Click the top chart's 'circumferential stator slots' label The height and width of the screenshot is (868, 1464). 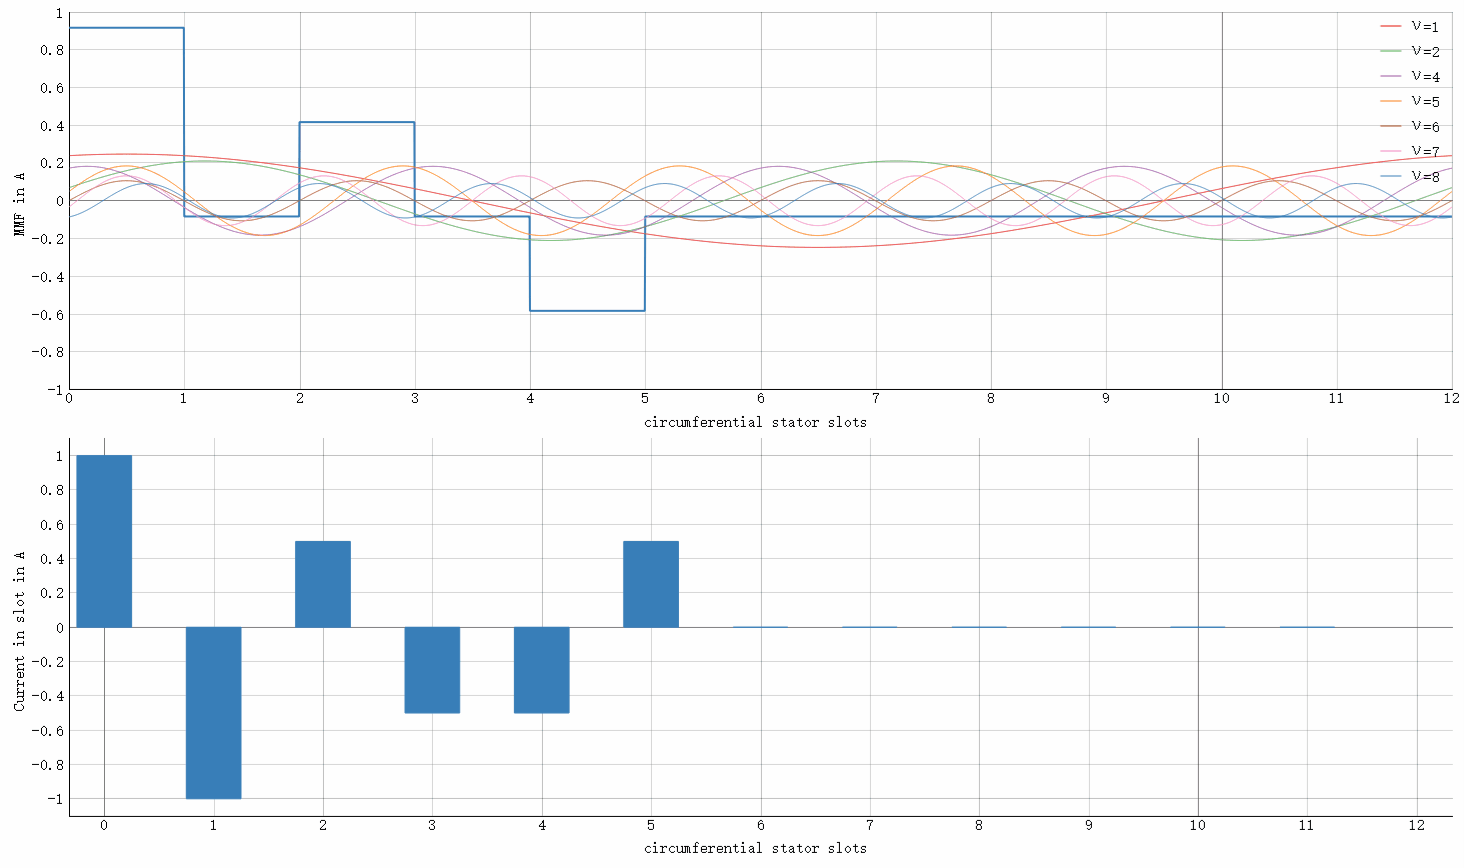755,422
